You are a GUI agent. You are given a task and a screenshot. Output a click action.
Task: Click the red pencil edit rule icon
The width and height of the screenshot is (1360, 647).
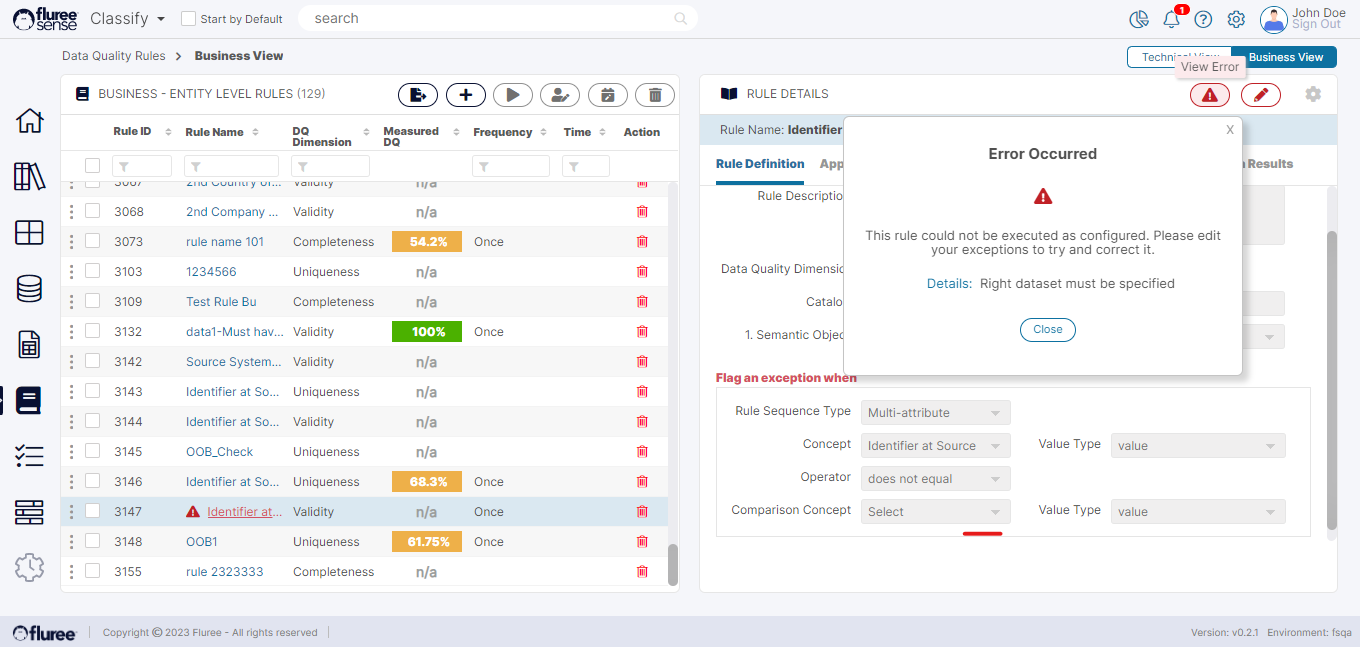tap(1260, 95)
